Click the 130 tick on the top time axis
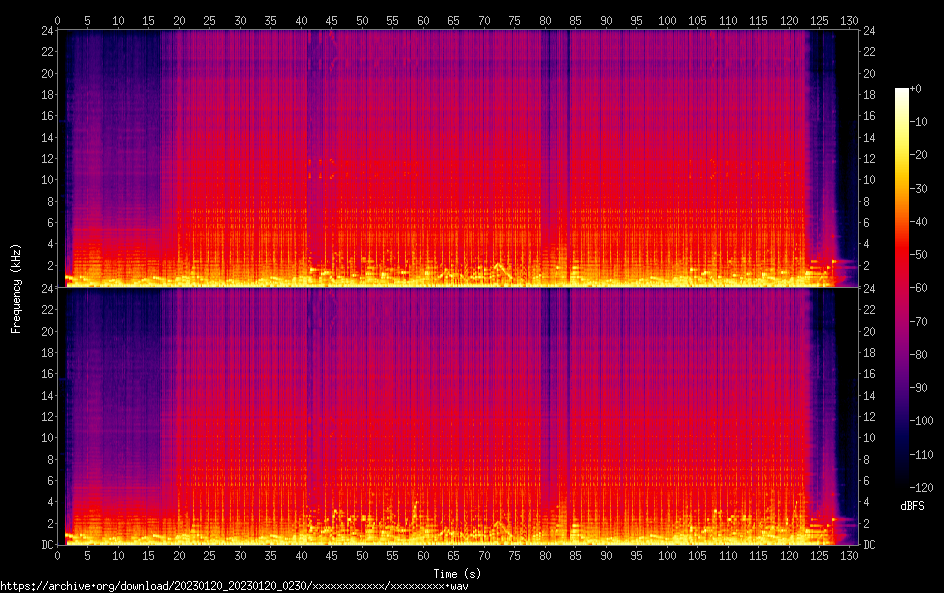 pyautogui.click(x=850, y=20)
